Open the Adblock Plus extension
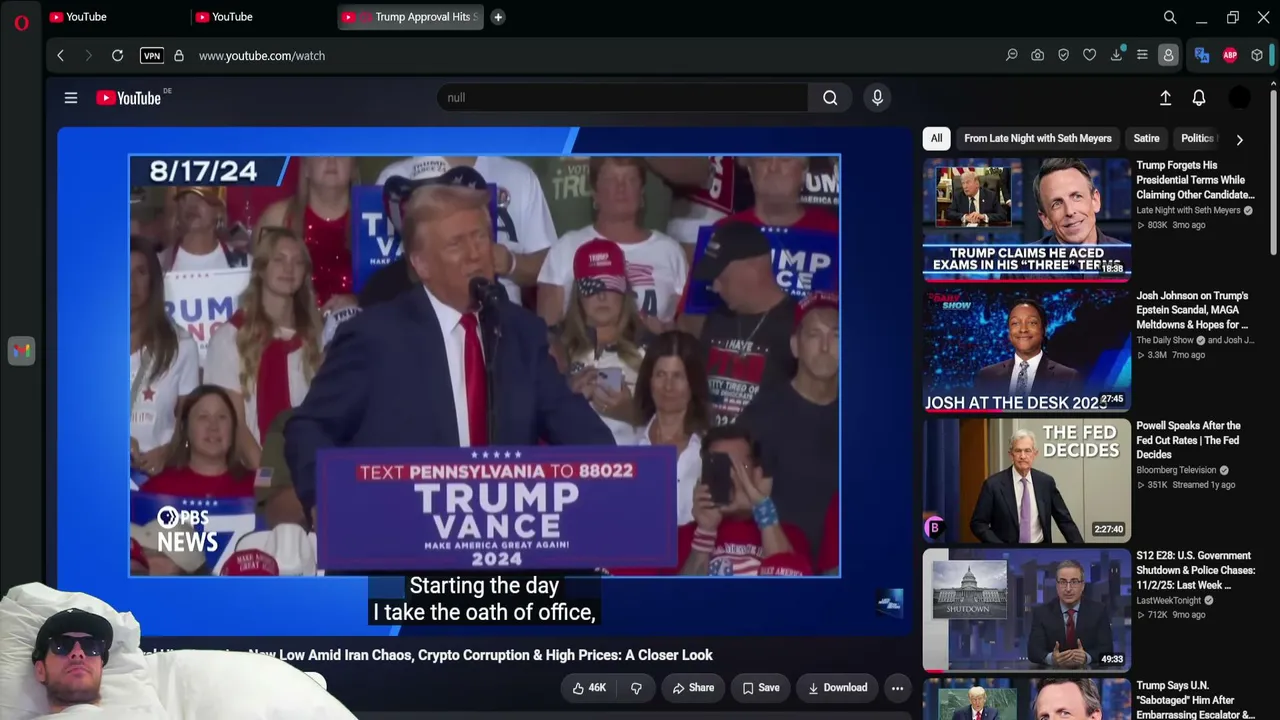The height and width of the screenshot is (720, 1280). pyautogui.click(x=1230, y=56)
